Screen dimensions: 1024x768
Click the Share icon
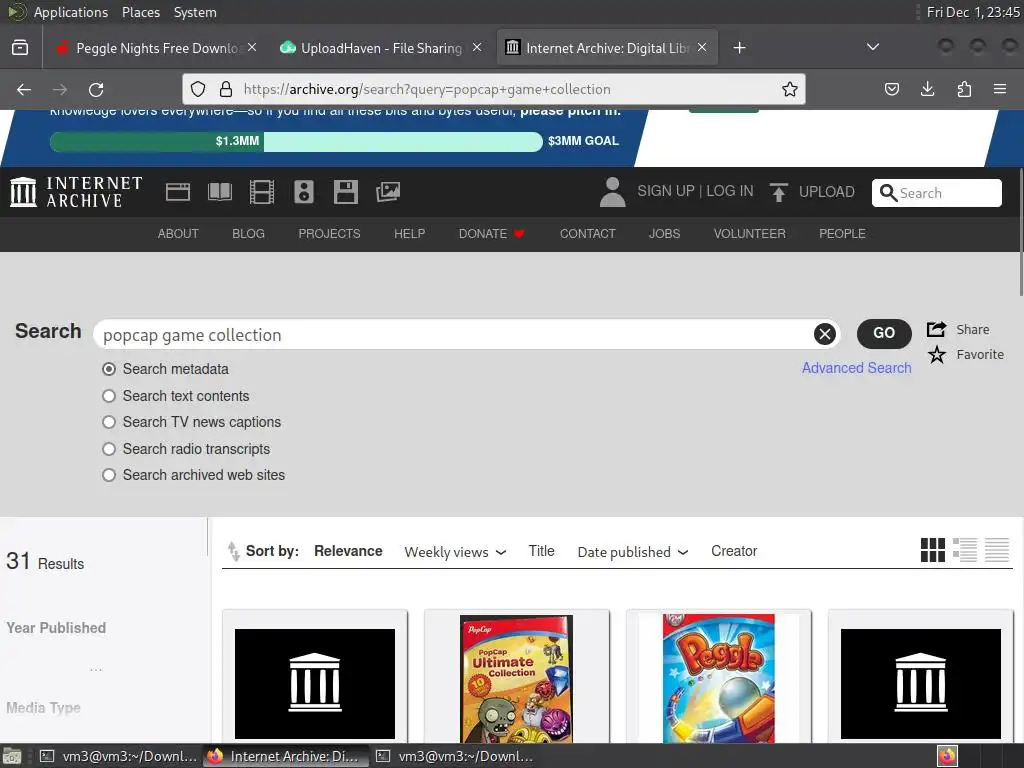[936, 329]
